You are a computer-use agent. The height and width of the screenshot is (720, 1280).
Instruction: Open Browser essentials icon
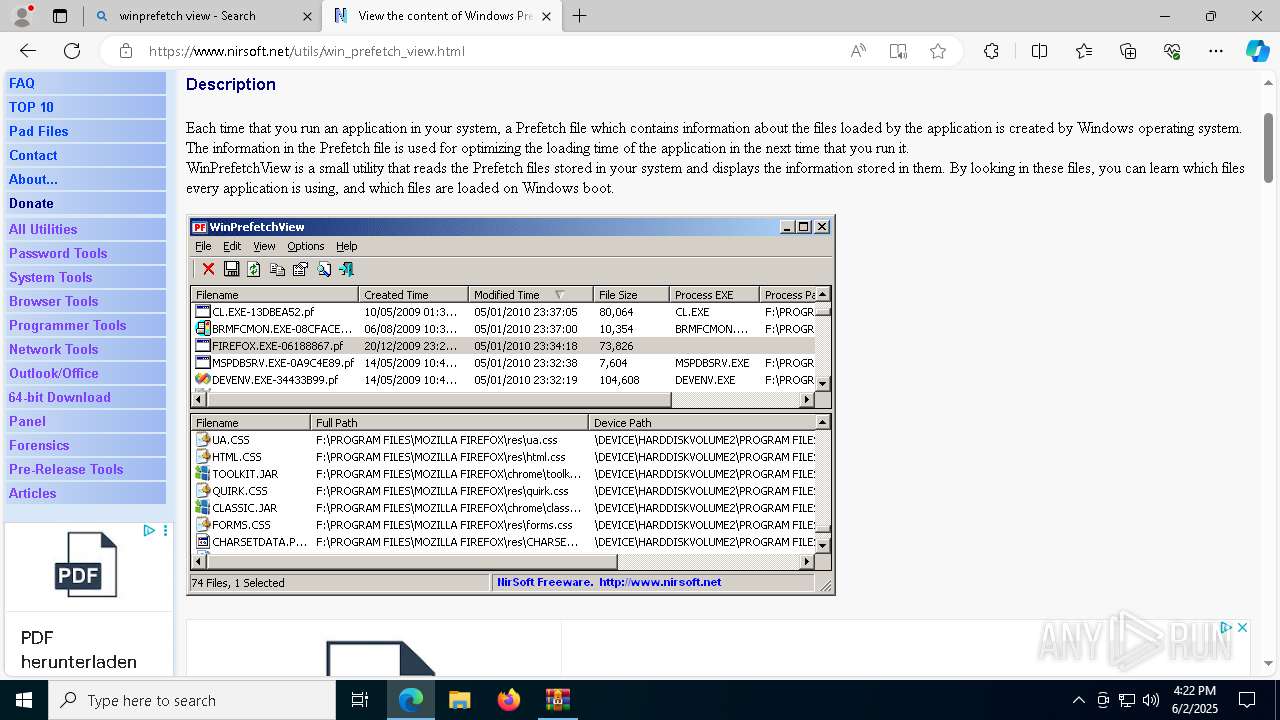pyautogui.click(x=1172, y=51)
